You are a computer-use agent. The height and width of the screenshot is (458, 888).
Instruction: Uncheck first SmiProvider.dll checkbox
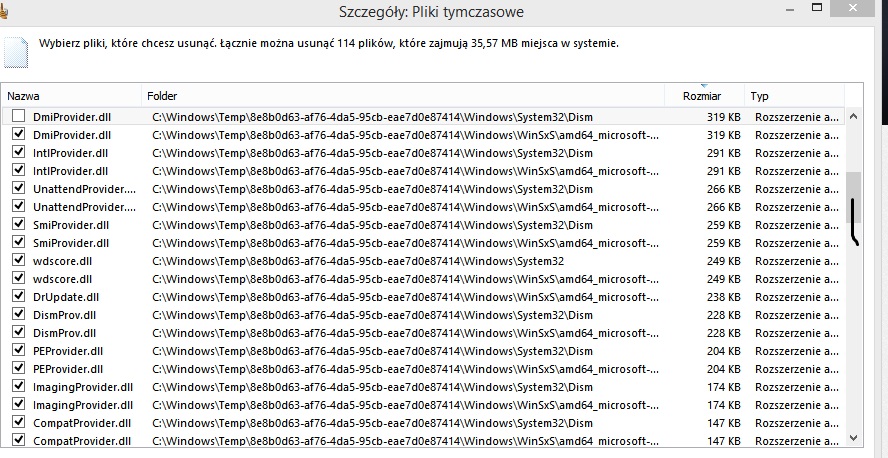(19, 224)
